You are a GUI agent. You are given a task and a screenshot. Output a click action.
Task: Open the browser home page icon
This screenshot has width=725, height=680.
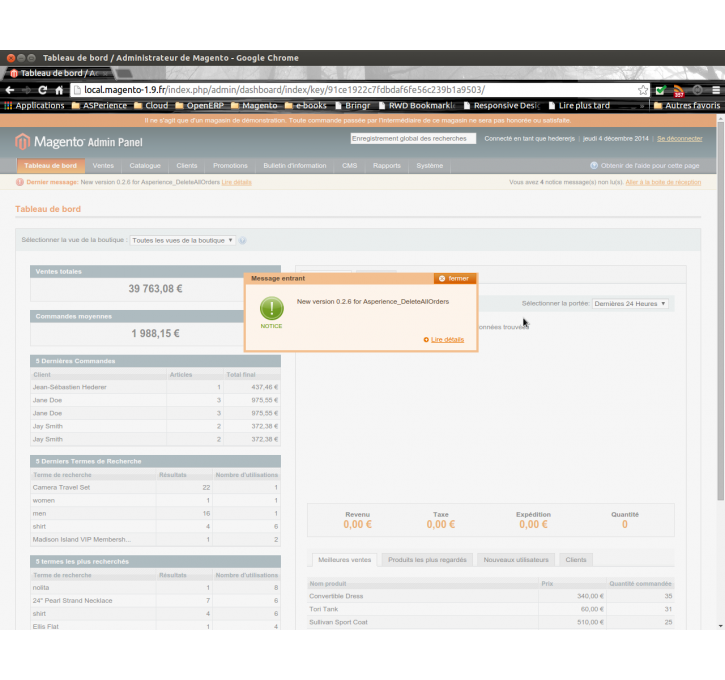[59, 90]
